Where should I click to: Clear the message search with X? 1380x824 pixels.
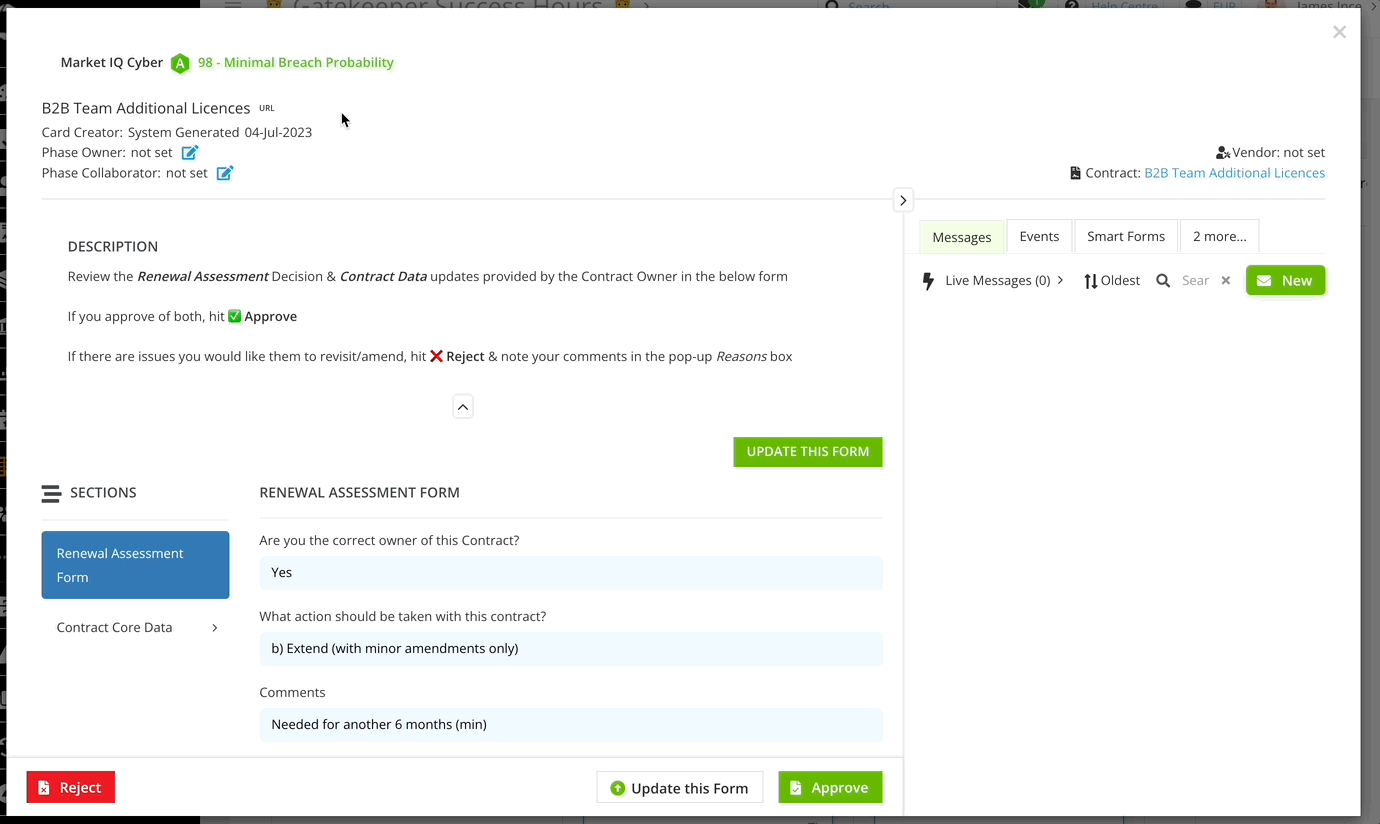1226,281
